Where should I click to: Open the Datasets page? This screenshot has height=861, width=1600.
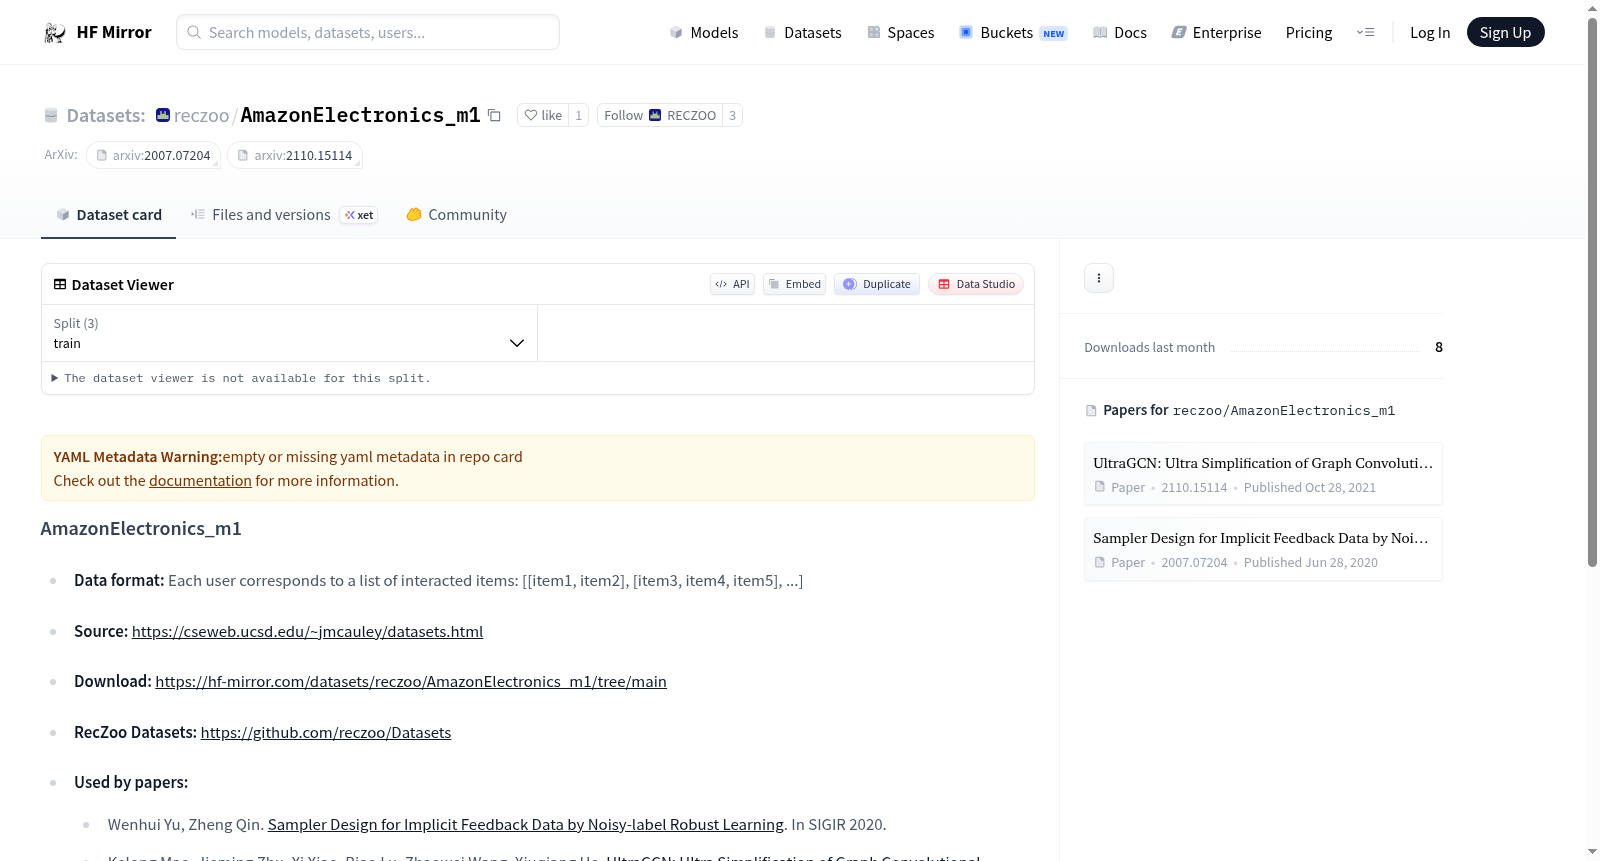point(802,33)
